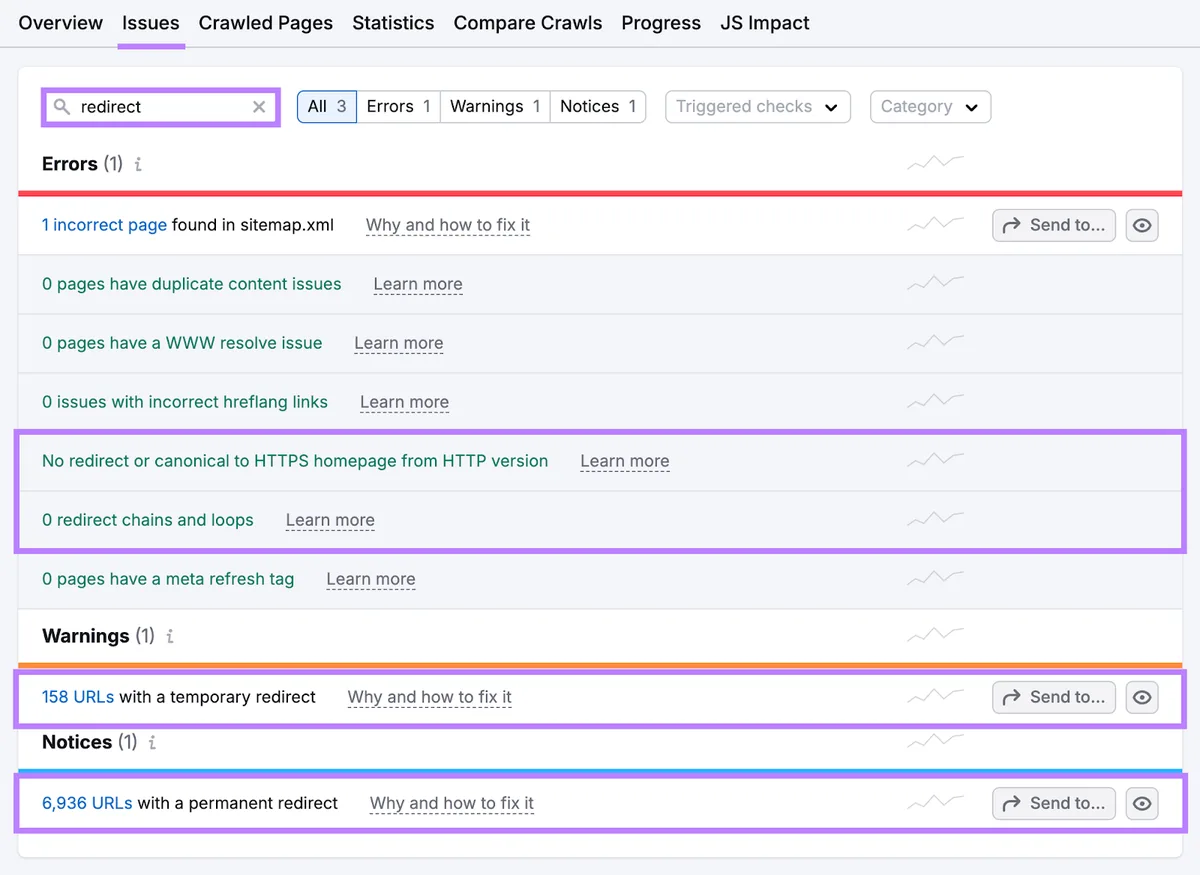Open trend sparkline for HTTPS homepage redirect row

(x=936, y=461)
